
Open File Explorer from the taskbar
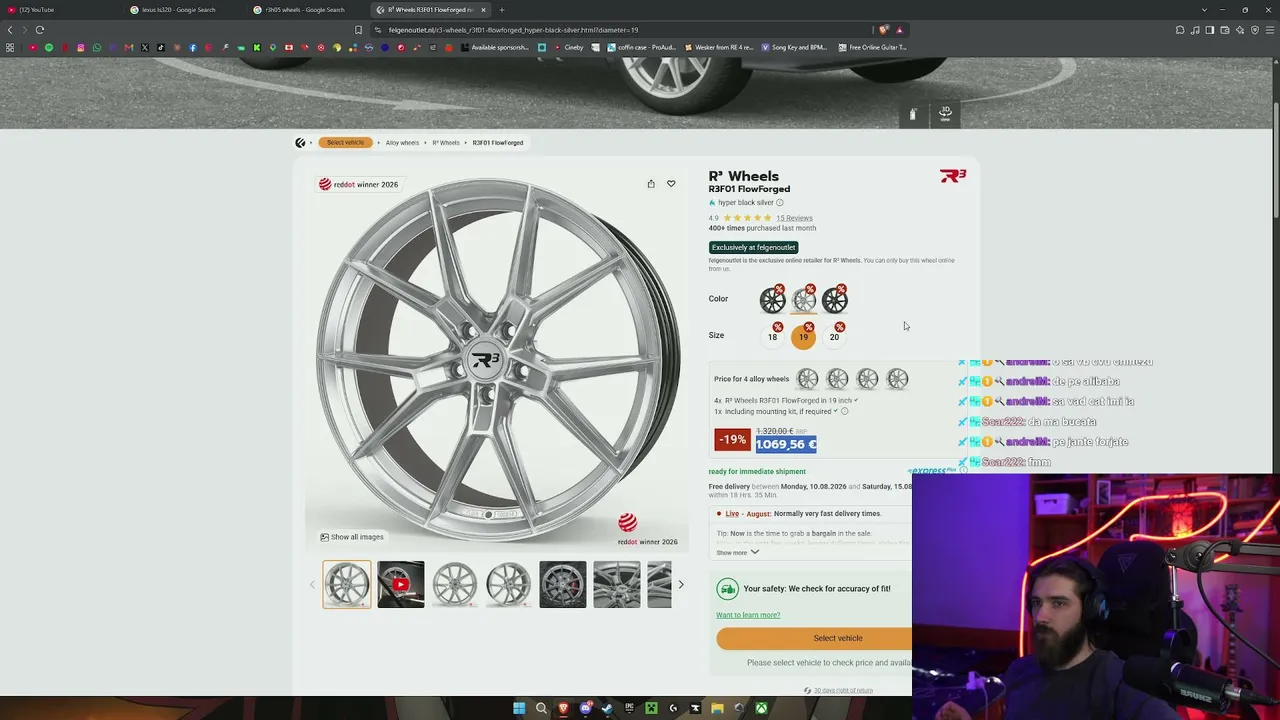[x=717, y=709]
